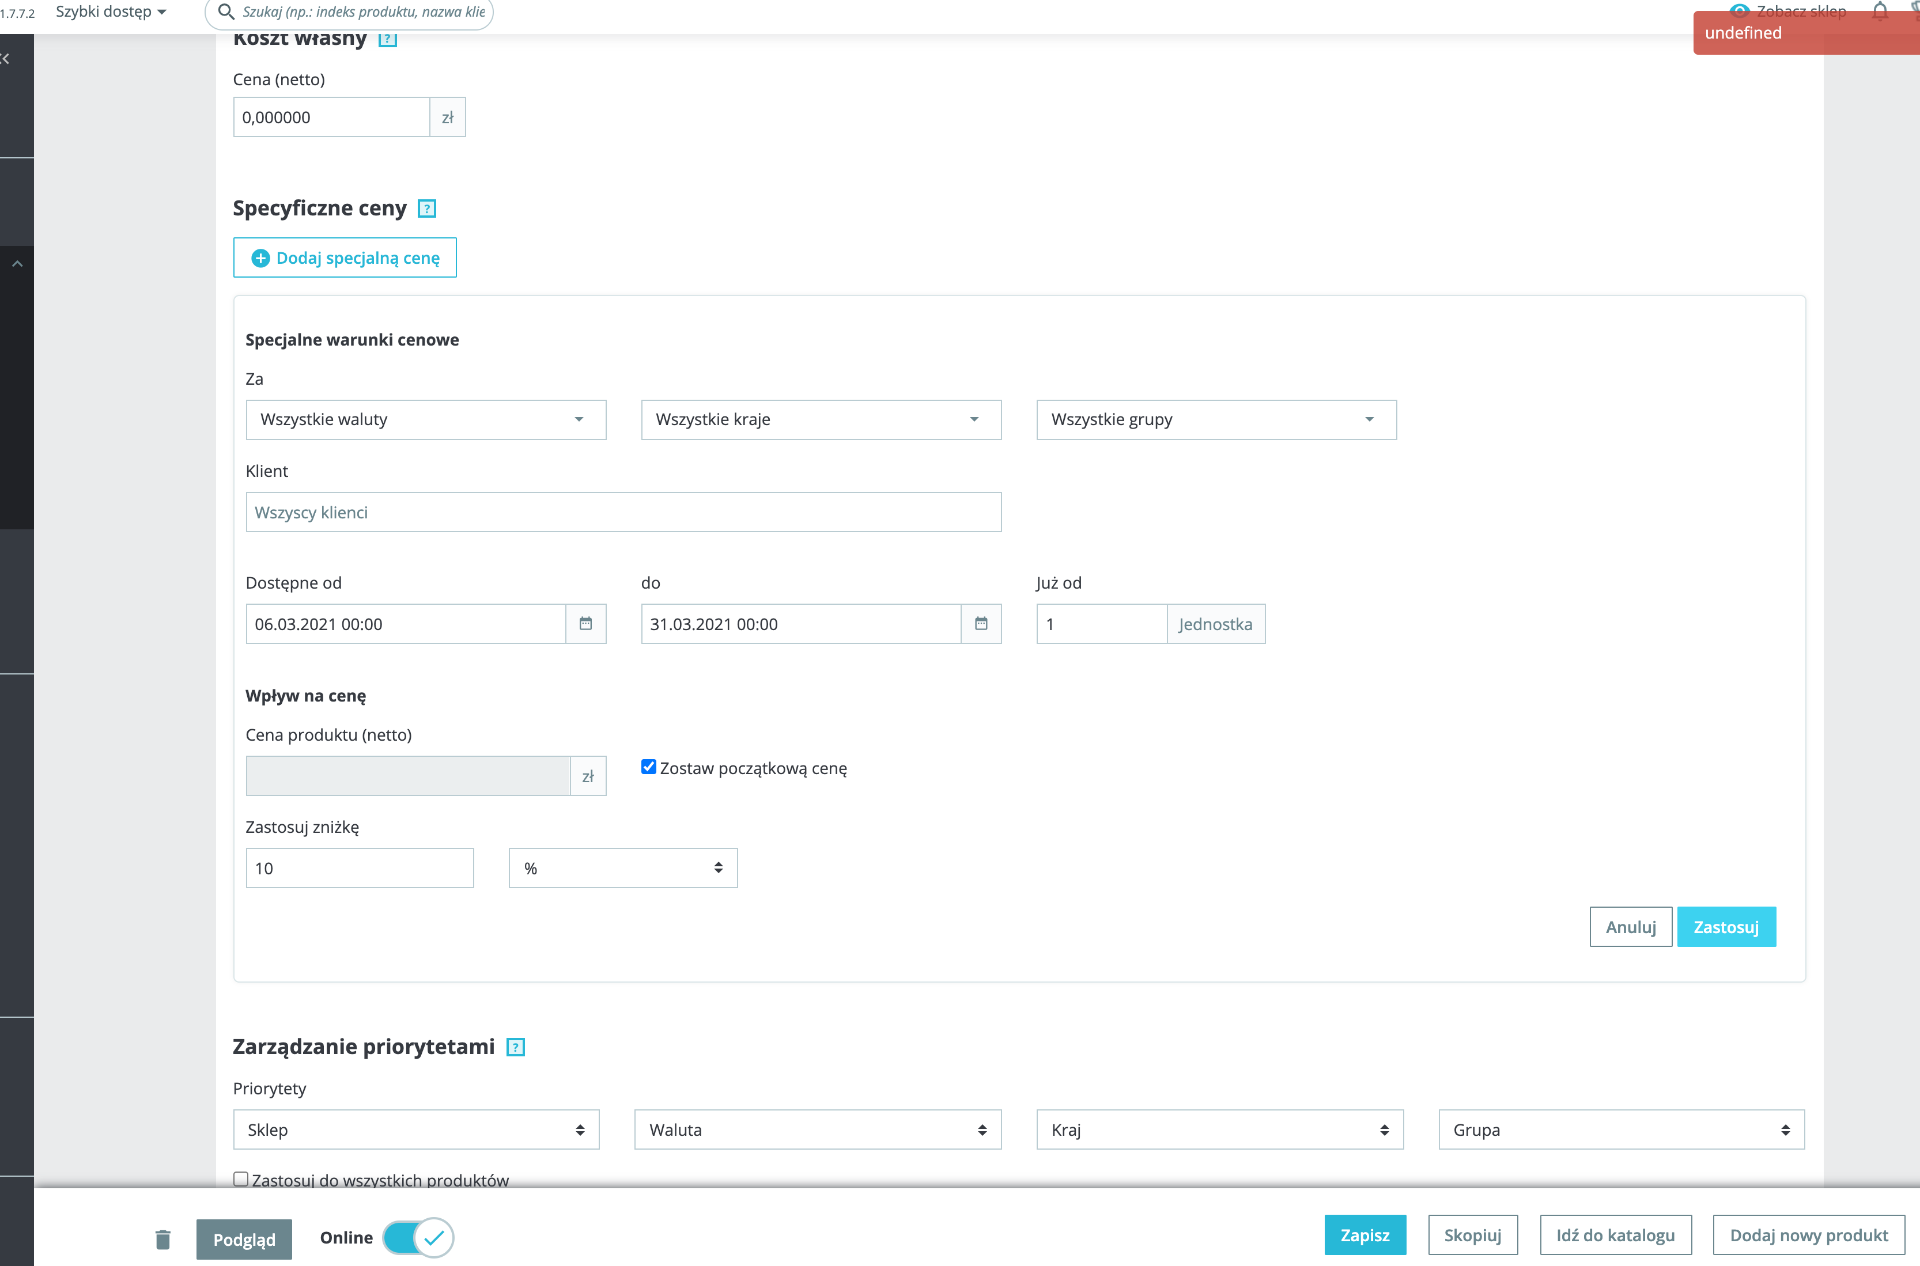Collapse the sidebar menu arrow icon
The width and height of the screenshot is (1920, 1266).
pyautogui.click(x=6, y=59)
